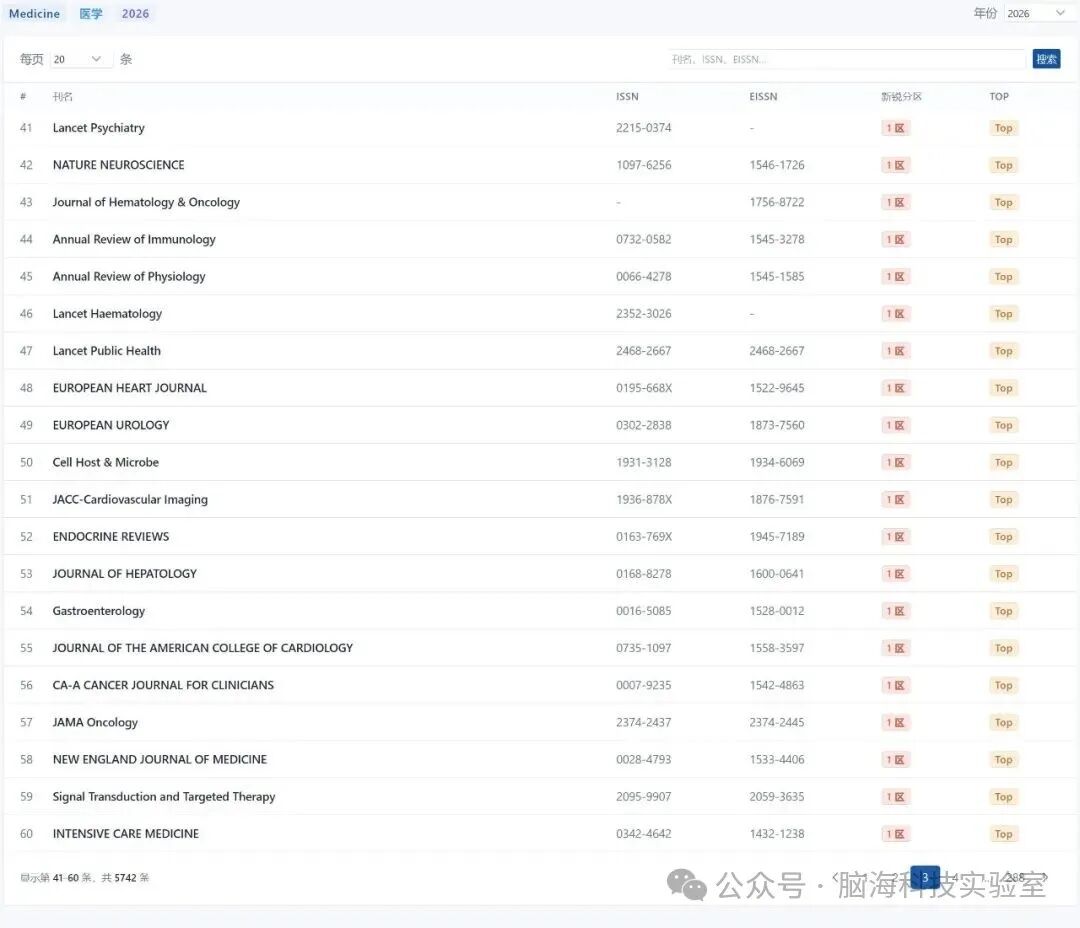Click ISSN 0195-668X cell
Image resolution: width=1080 pixels, height=928 pixels.
[x=644, y=388]
